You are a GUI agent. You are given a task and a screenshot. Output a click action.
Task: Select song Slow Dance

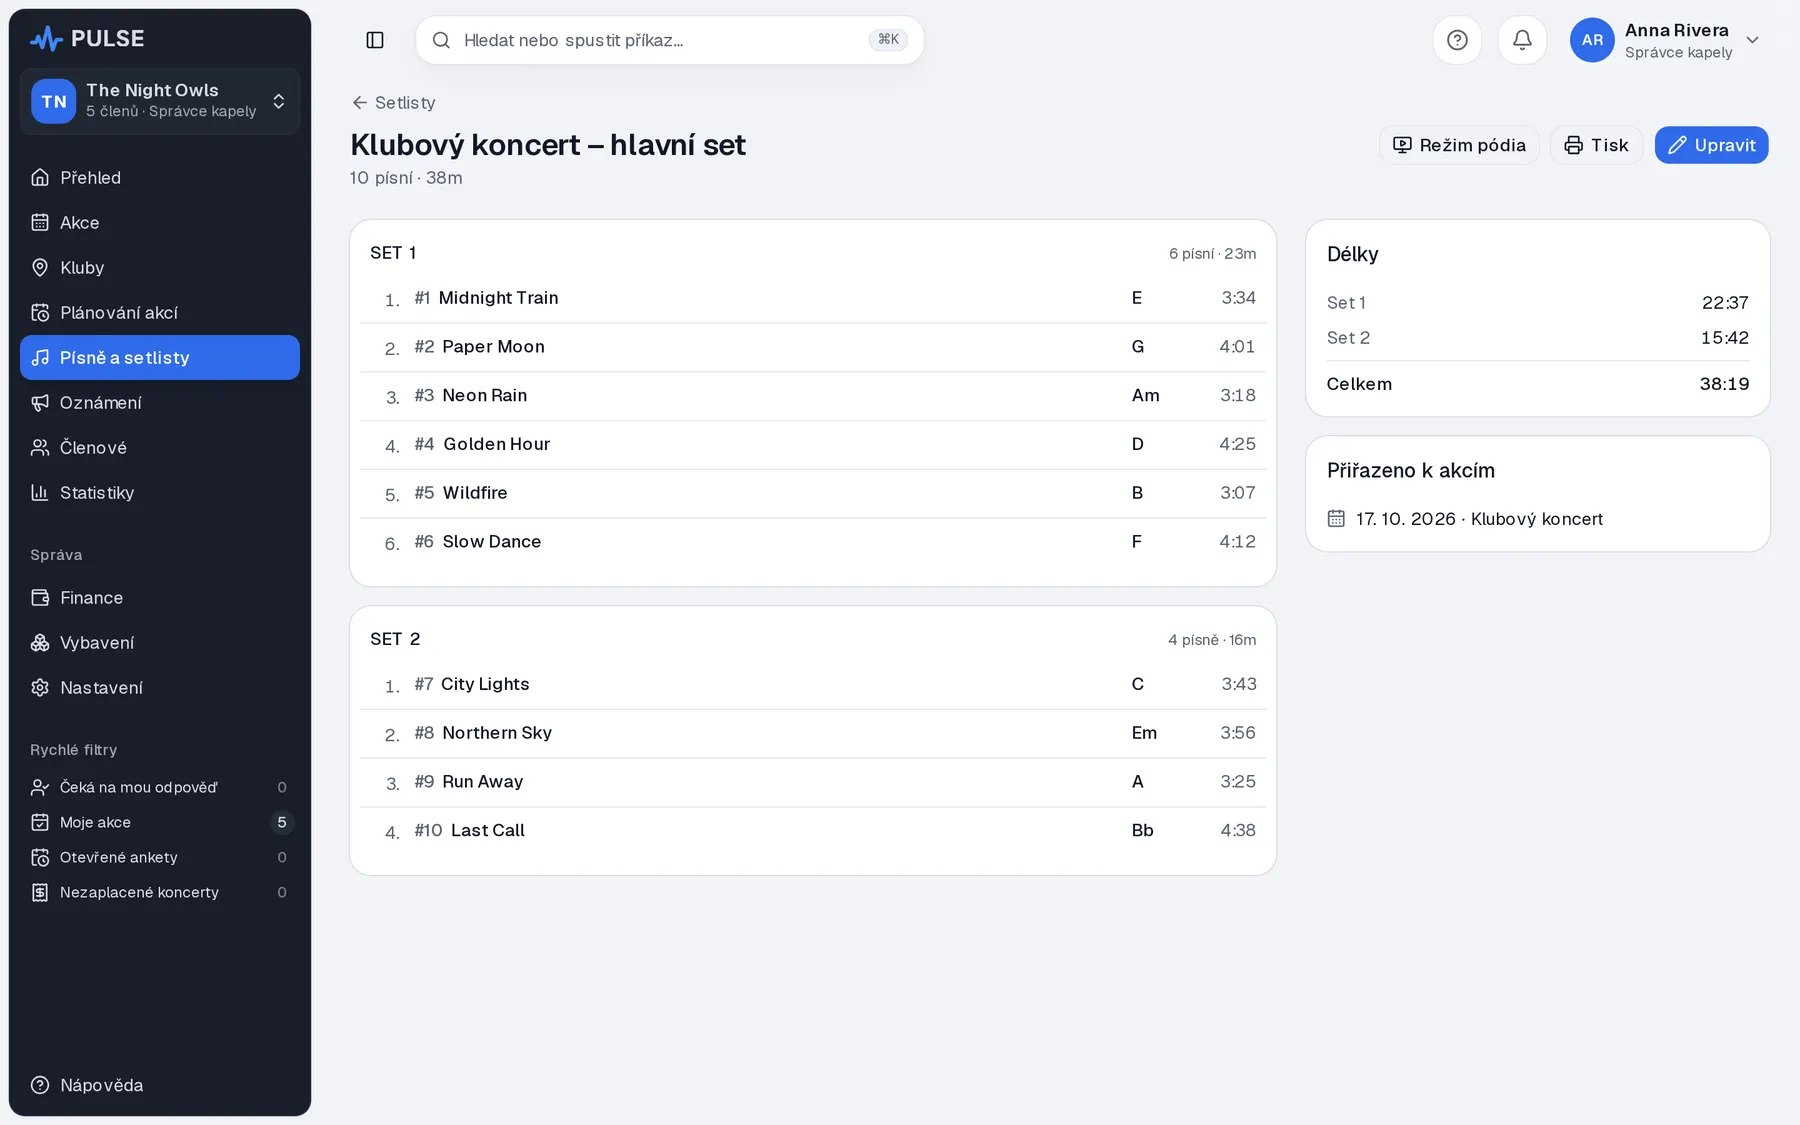coord(813,542)
